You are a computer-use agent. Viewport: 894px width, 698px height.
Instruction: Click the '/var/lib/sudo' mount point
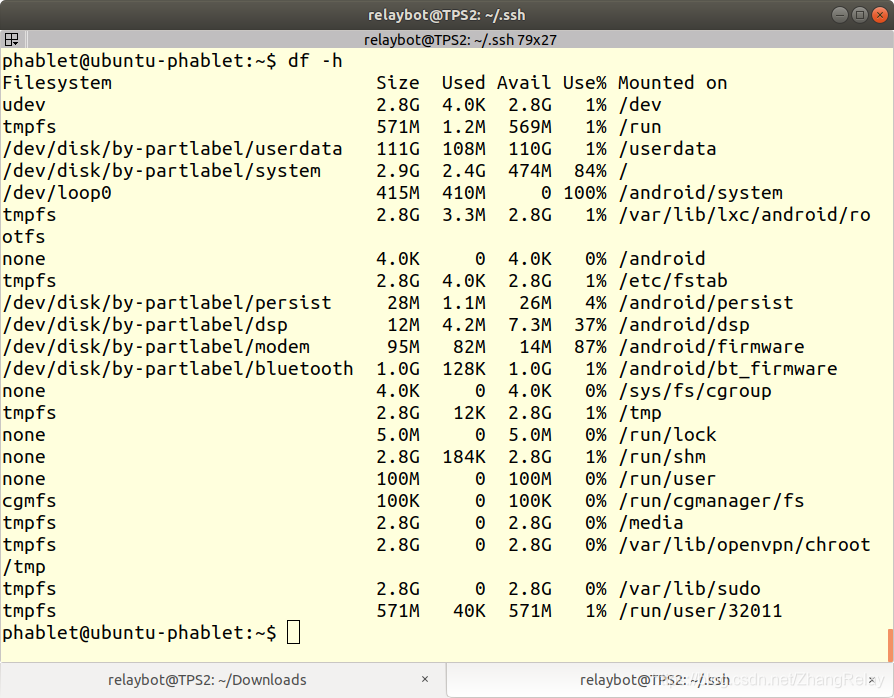(689, 589)
